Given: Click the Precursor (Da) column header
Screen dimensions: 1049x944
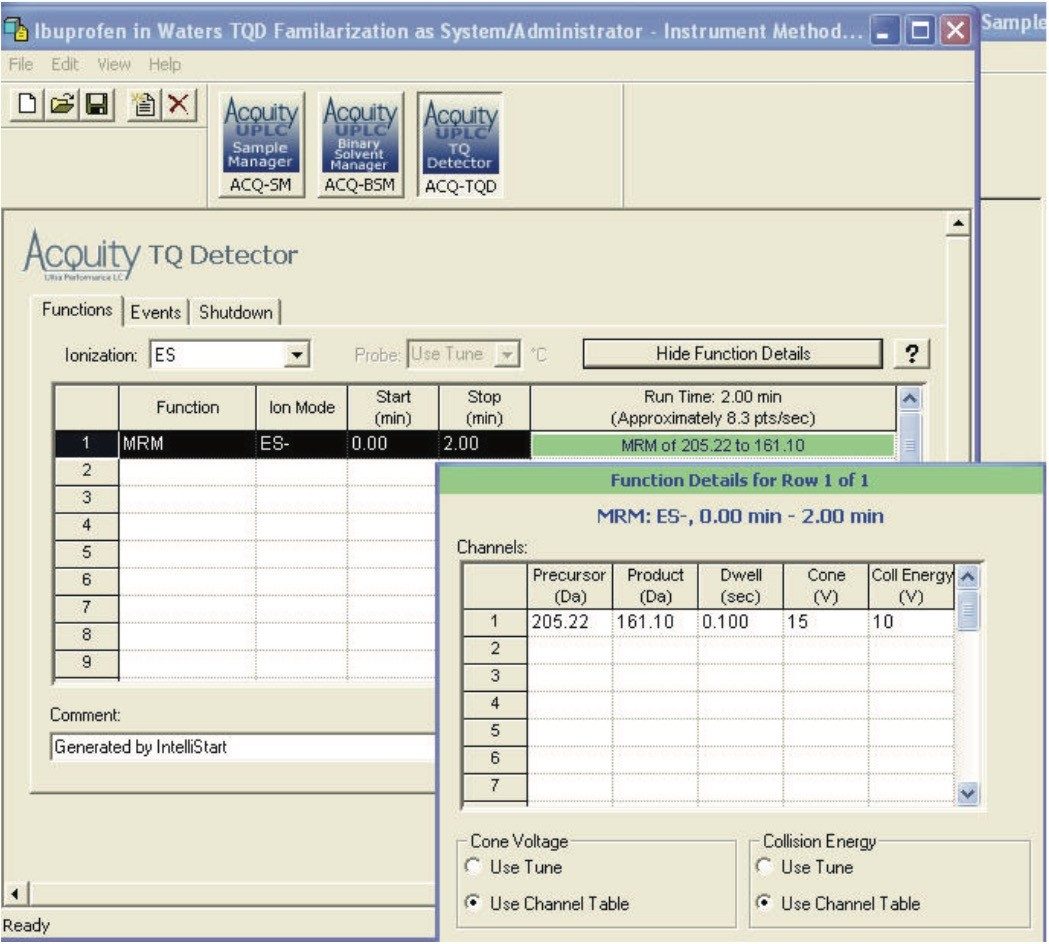Looking at the screenshot, I should pyautogui.click(x=570, y=585).
